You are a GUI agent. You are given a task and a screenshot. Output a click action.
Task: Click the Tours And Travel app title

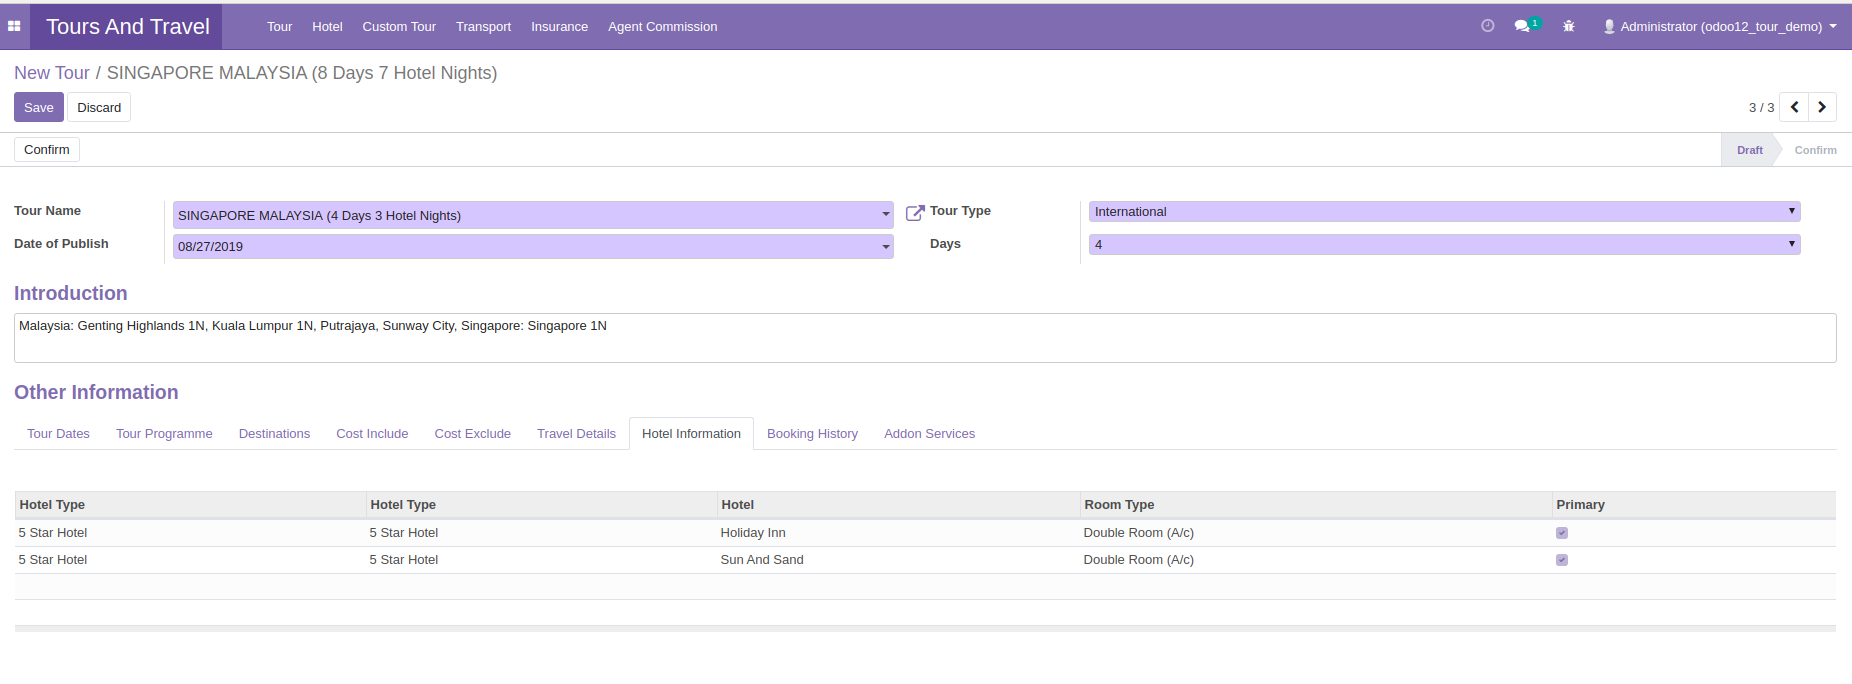128,27
